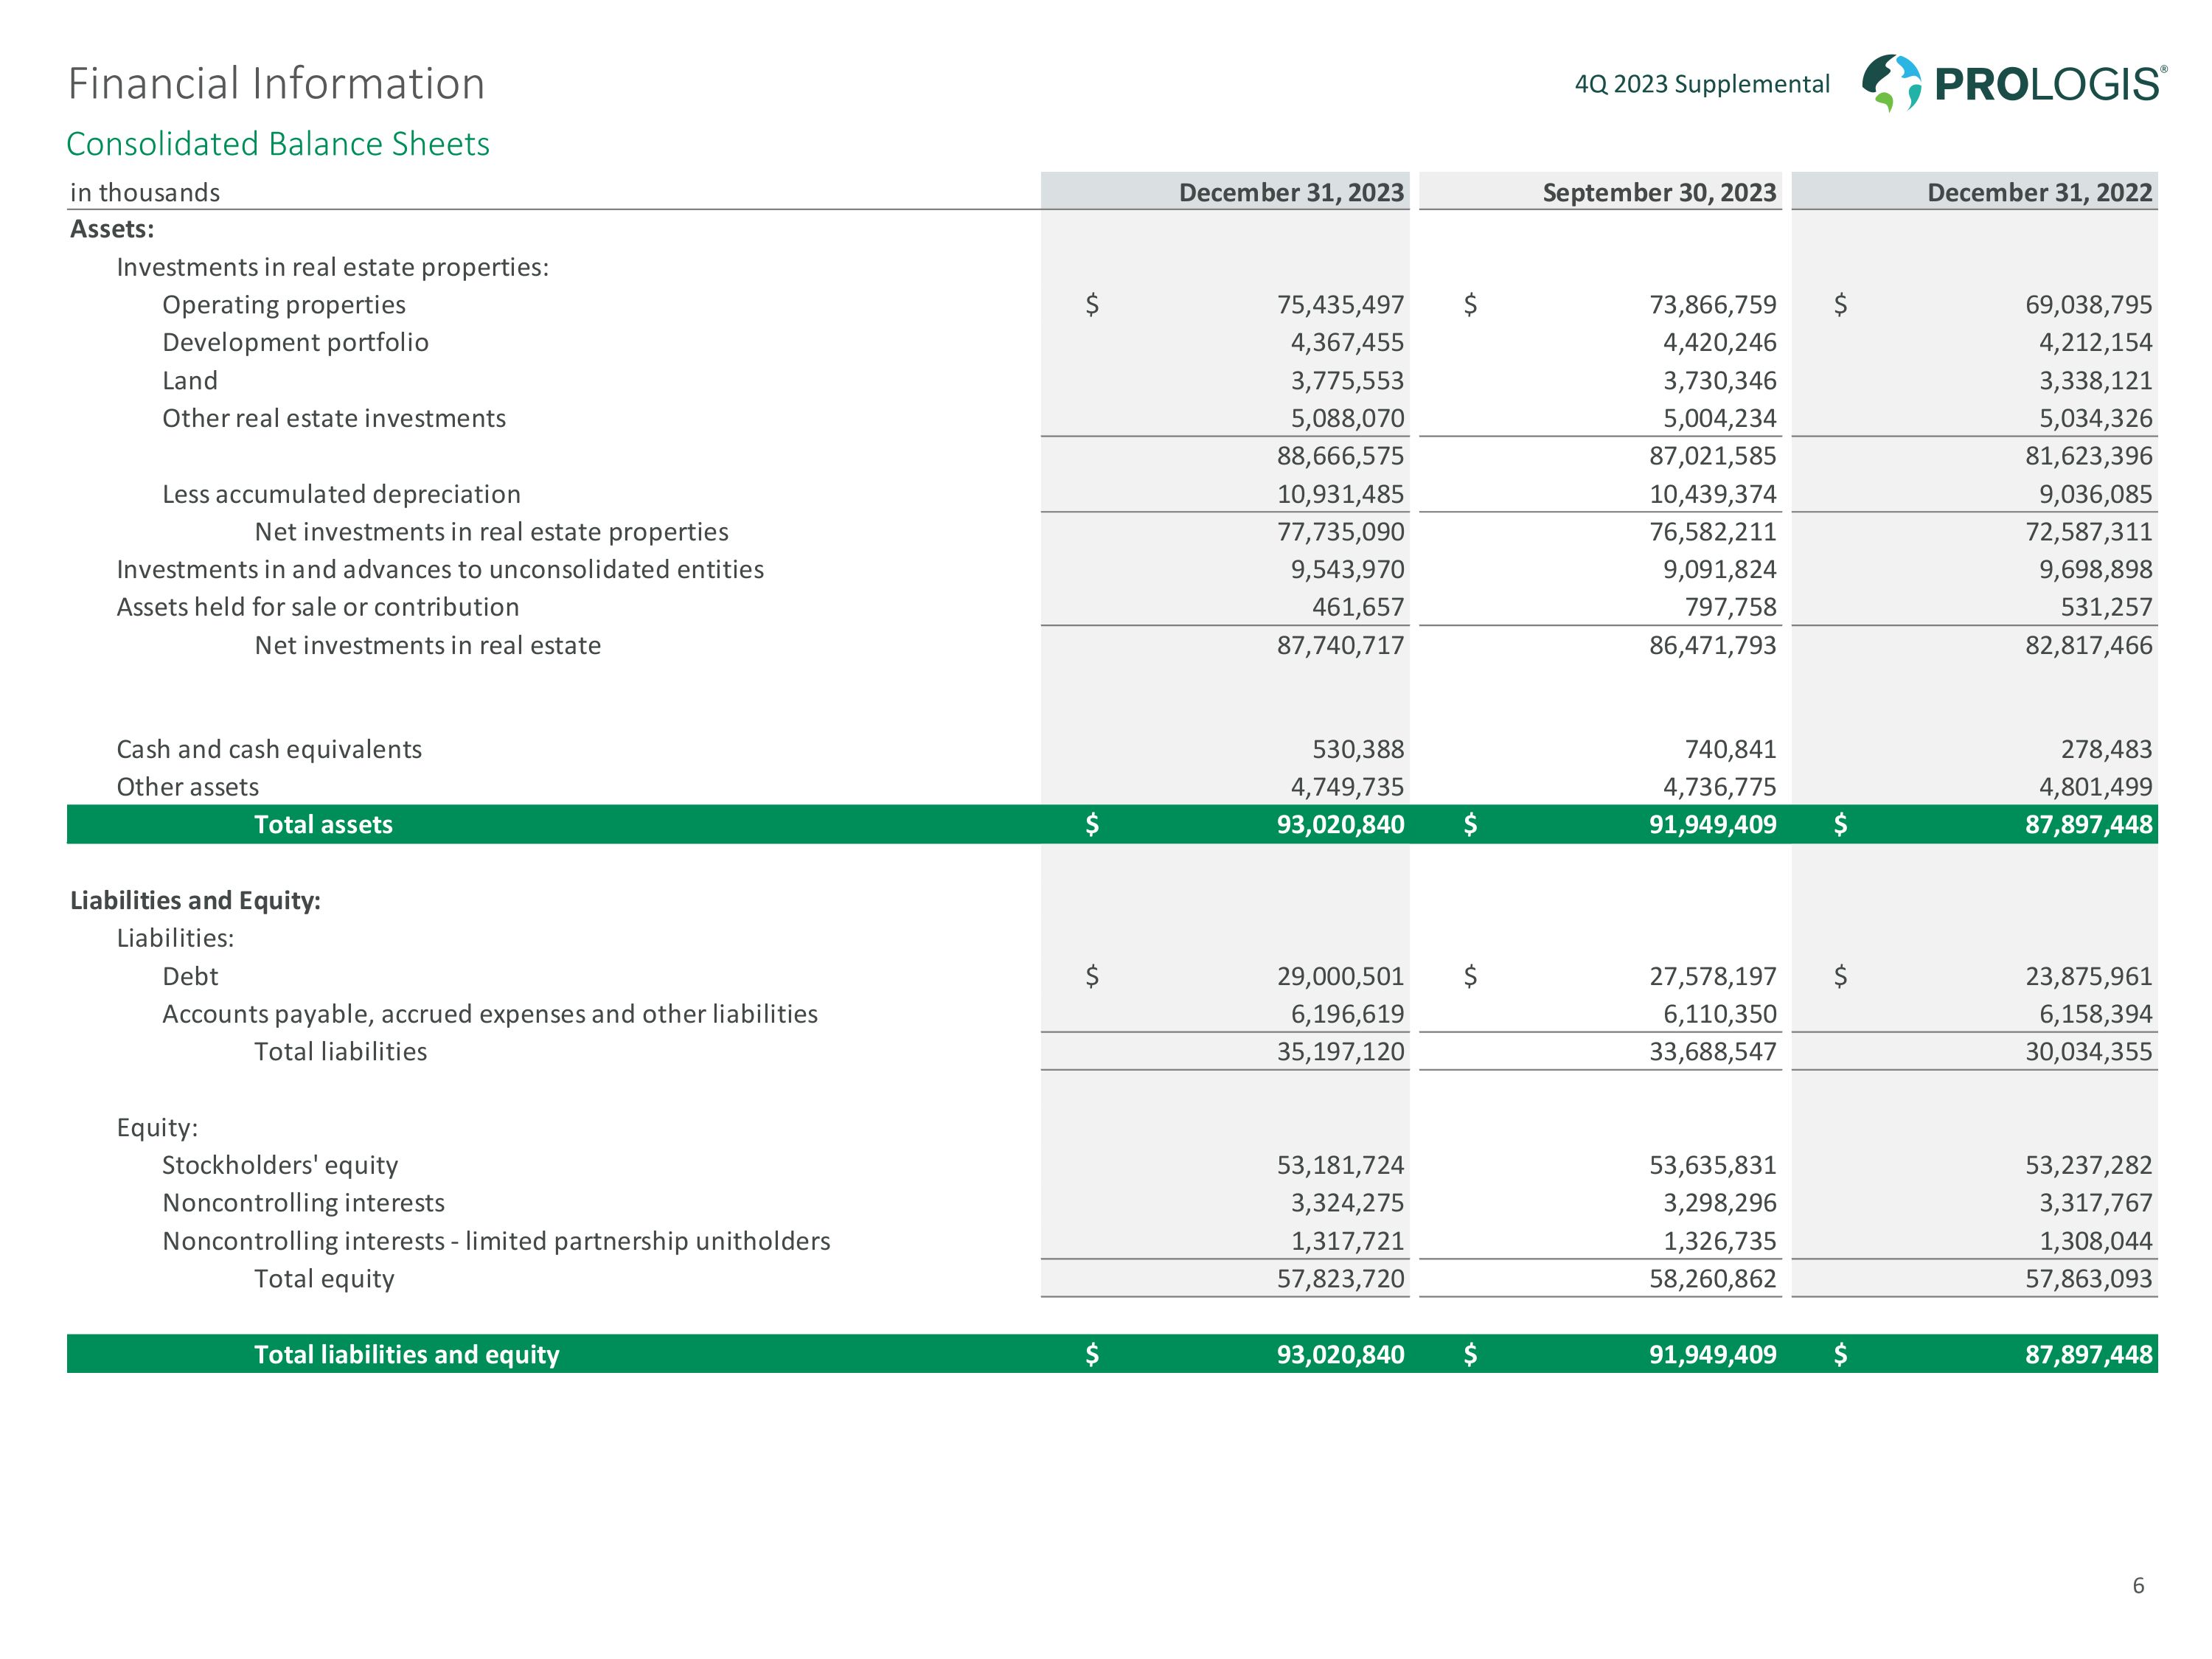Click the Consolidated Balance Sheets heading
2212x1659 pixels.
[x=278, y=144]
